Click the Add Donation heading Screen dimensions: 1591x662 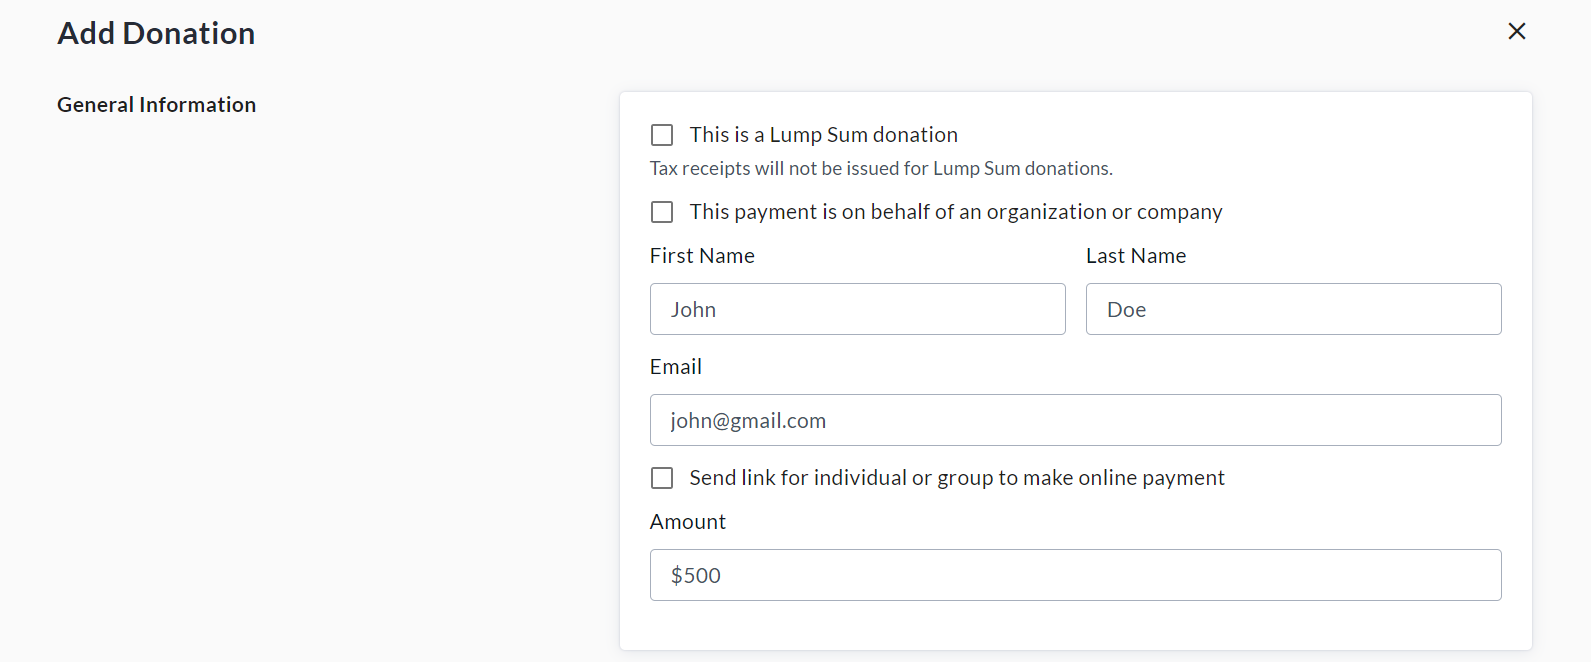pos(156,33)
